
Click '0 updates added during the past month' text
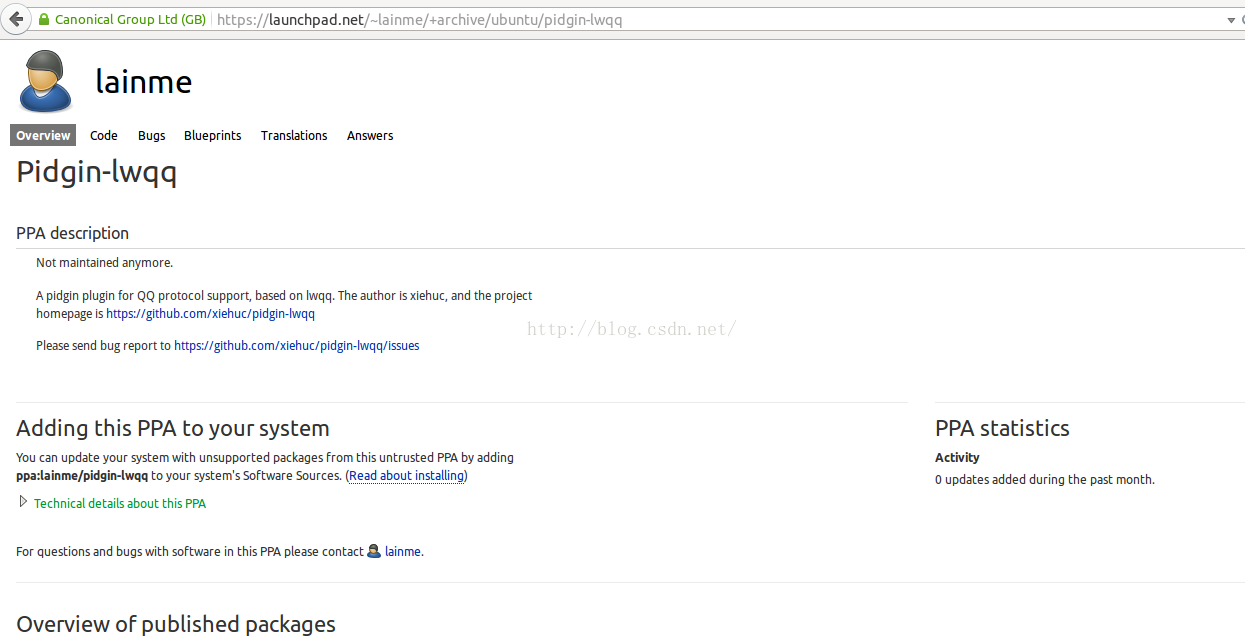[x=1045, y=480]
